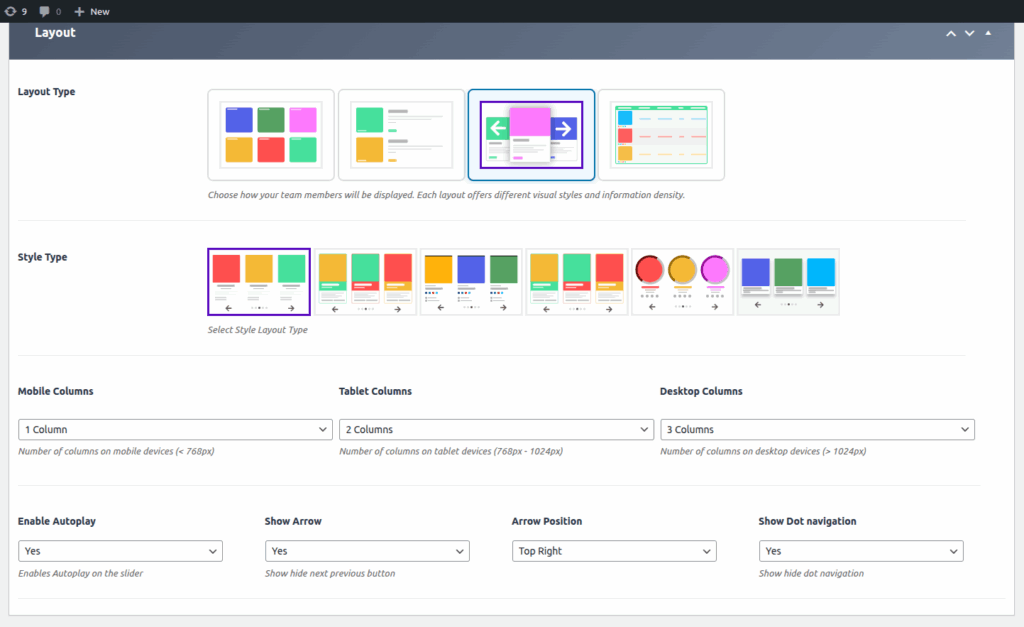Choose the circular photo slider style
This screenshot has height=627, width=1024.
pos(682,282)
